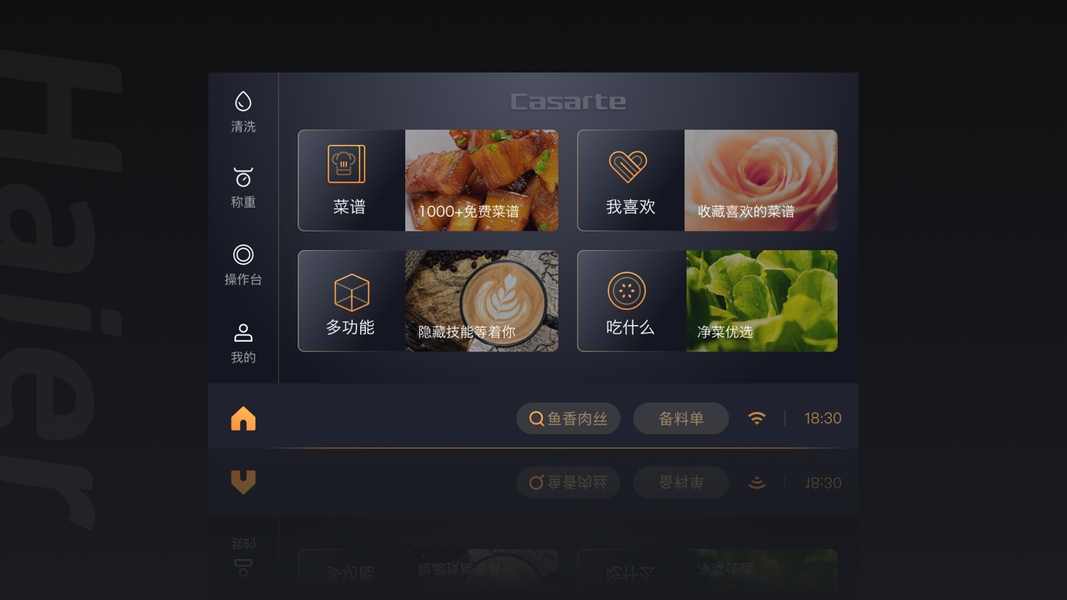
Task: Select the 操作台 console ring icon
Action: tap(243, 254)
